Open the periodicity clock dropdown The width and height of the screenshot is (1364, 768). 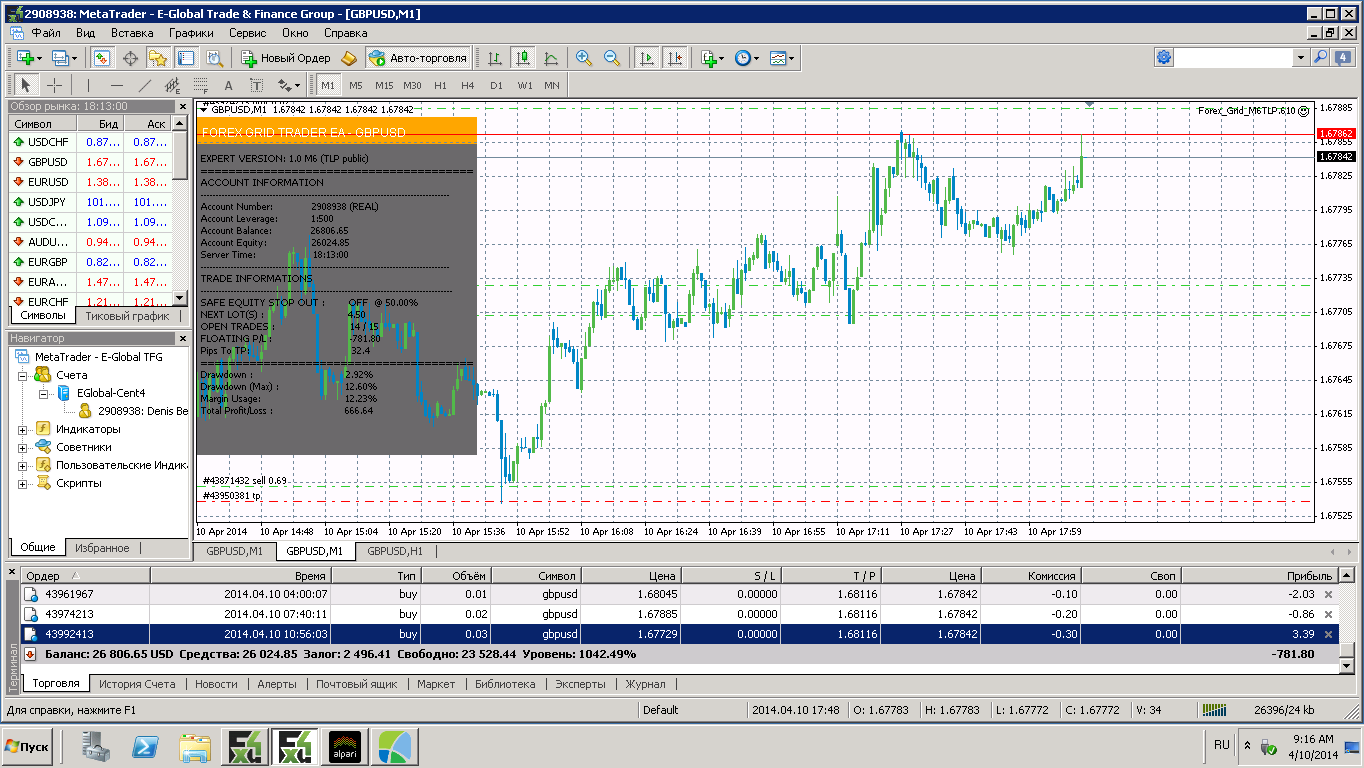click(x=747, y=58)
